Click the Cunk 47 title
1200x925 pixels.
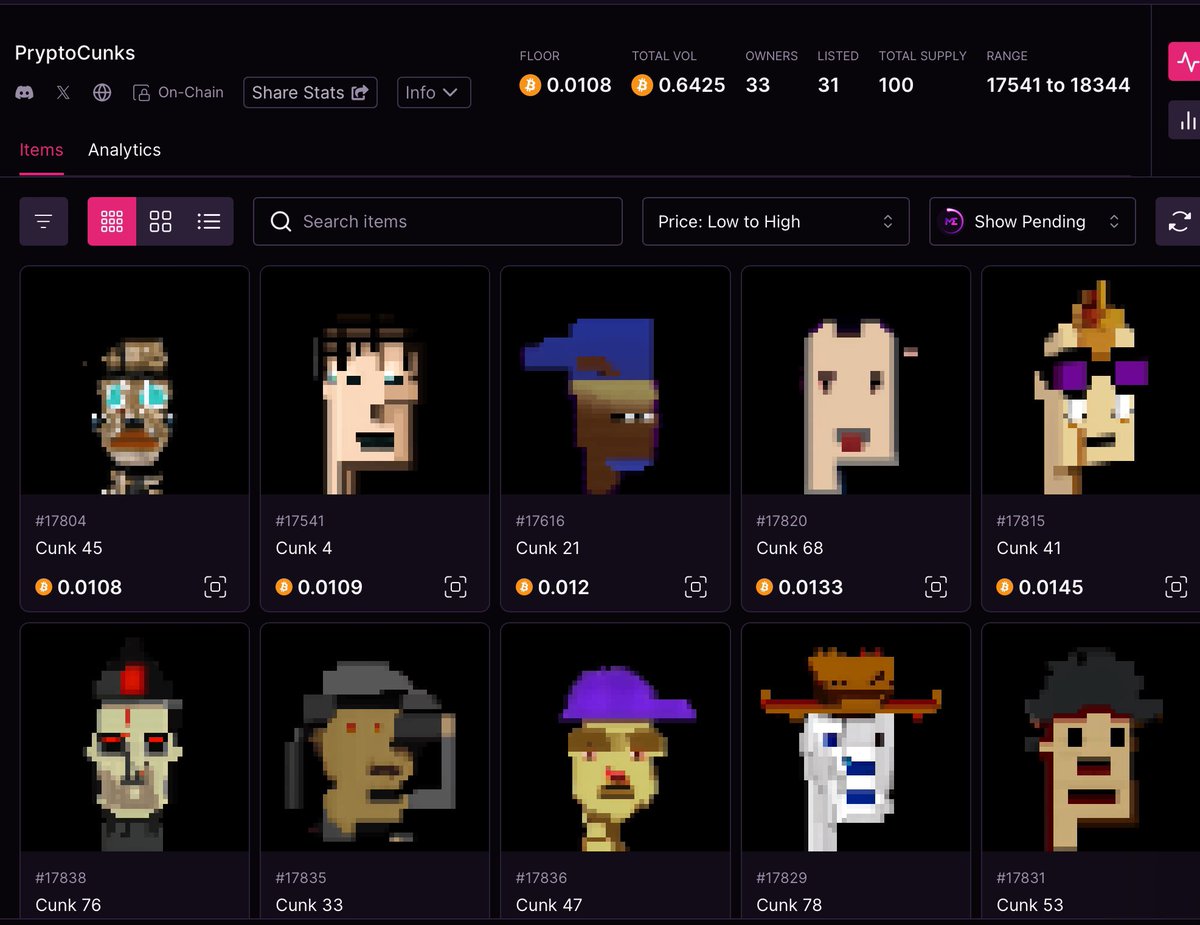click(x=549, y=905)
